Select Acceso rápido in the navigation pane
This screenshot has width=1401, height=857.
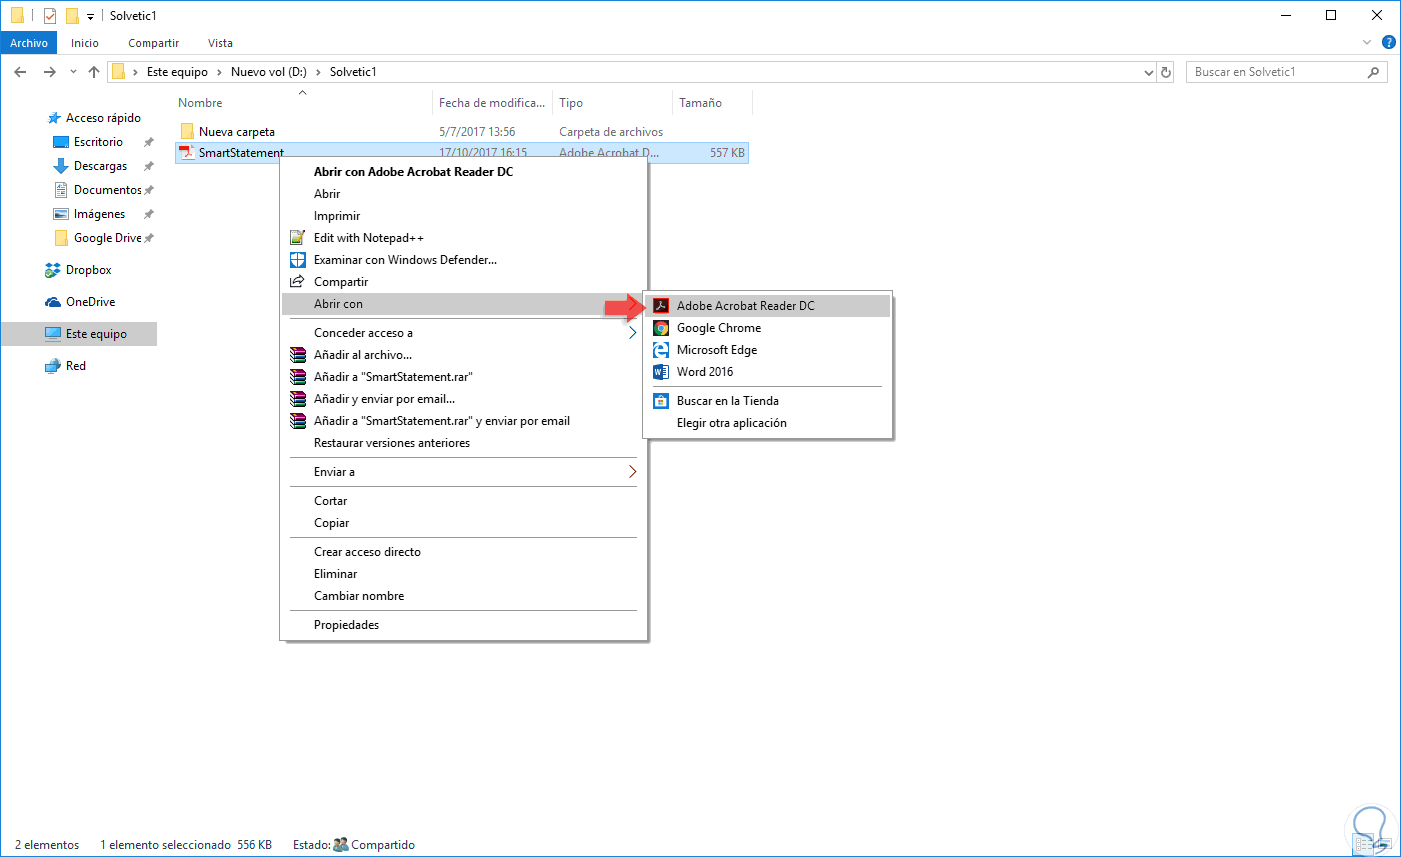tap(103, 118)
